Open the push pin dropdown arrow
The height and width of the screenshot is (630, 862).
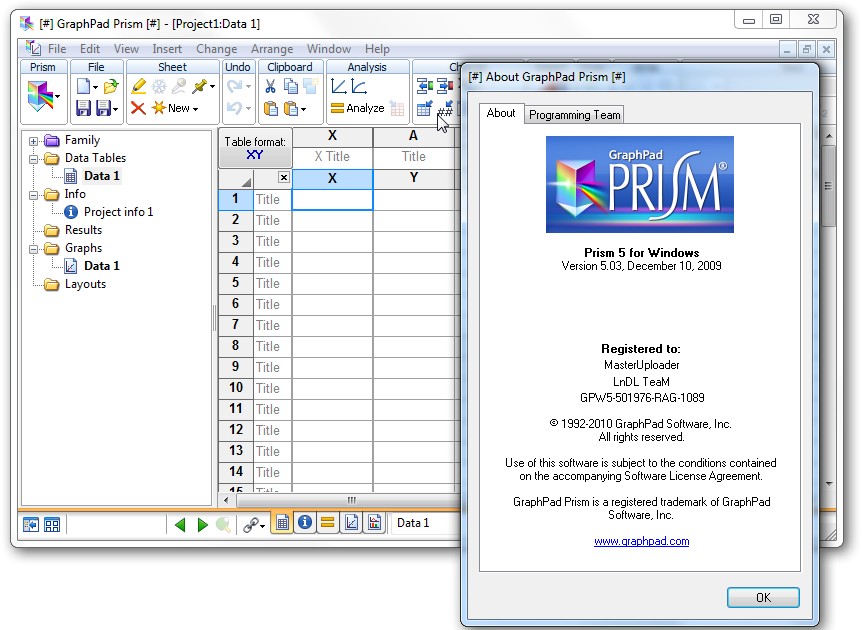212,87
